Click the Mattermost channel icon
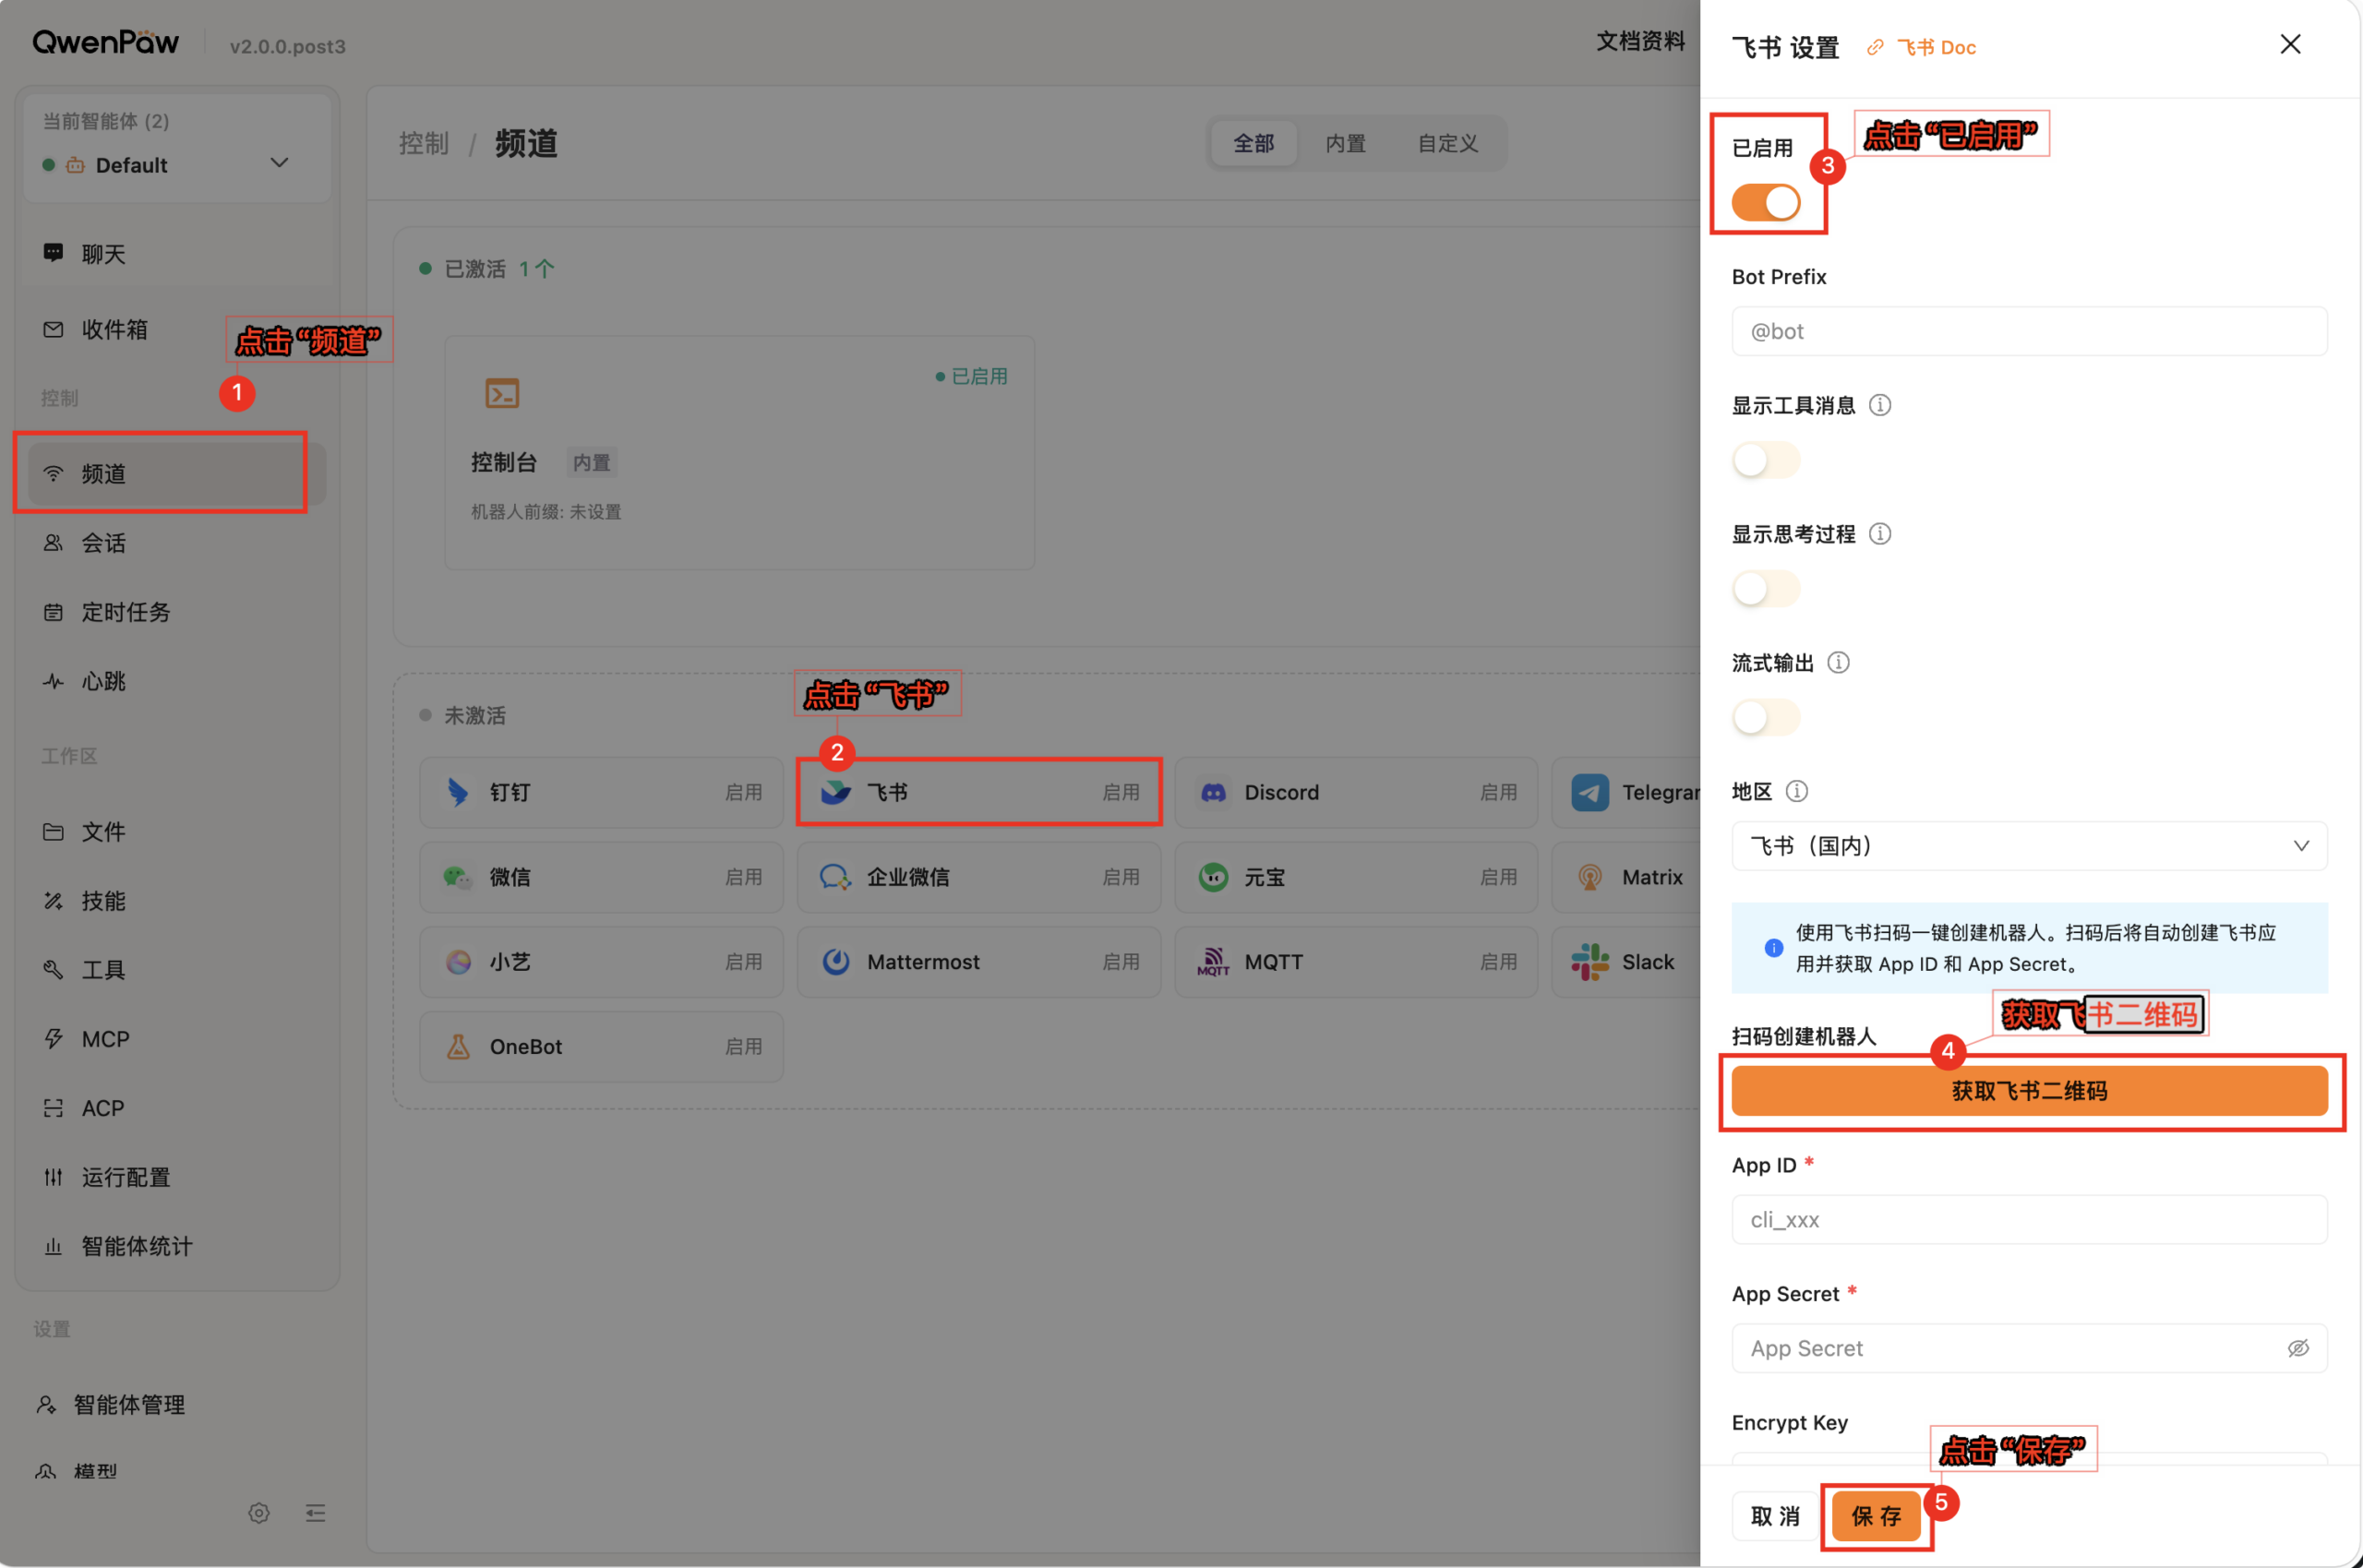This screenshot has height=1568, width=2363. [x=836, y=963]
